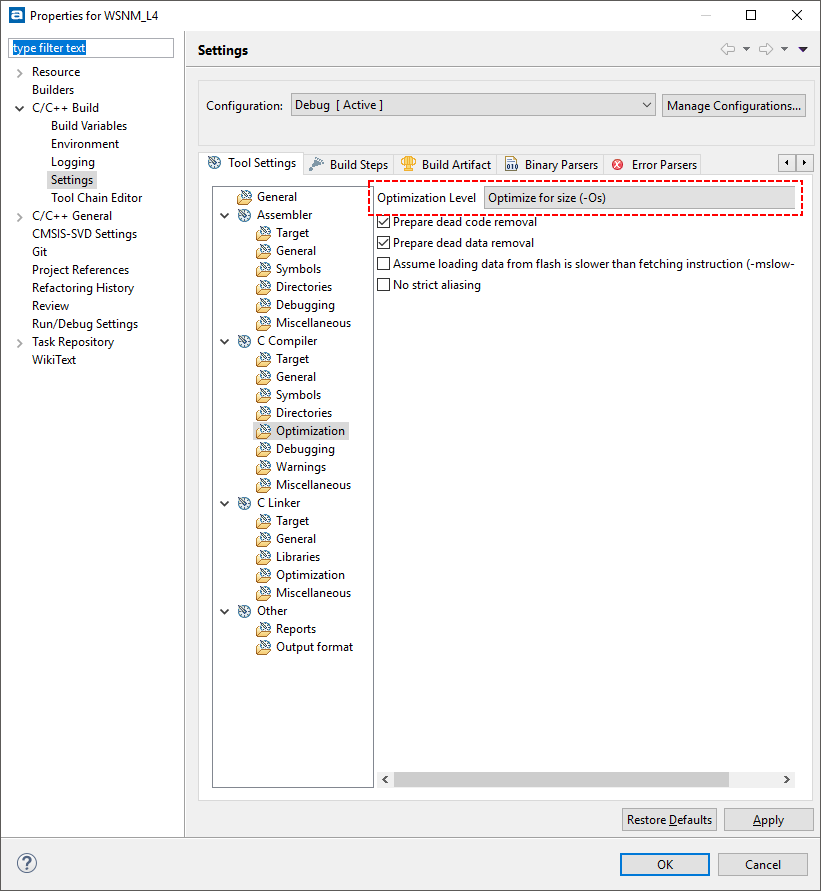Focus the type filter text field

click(91, 48)
